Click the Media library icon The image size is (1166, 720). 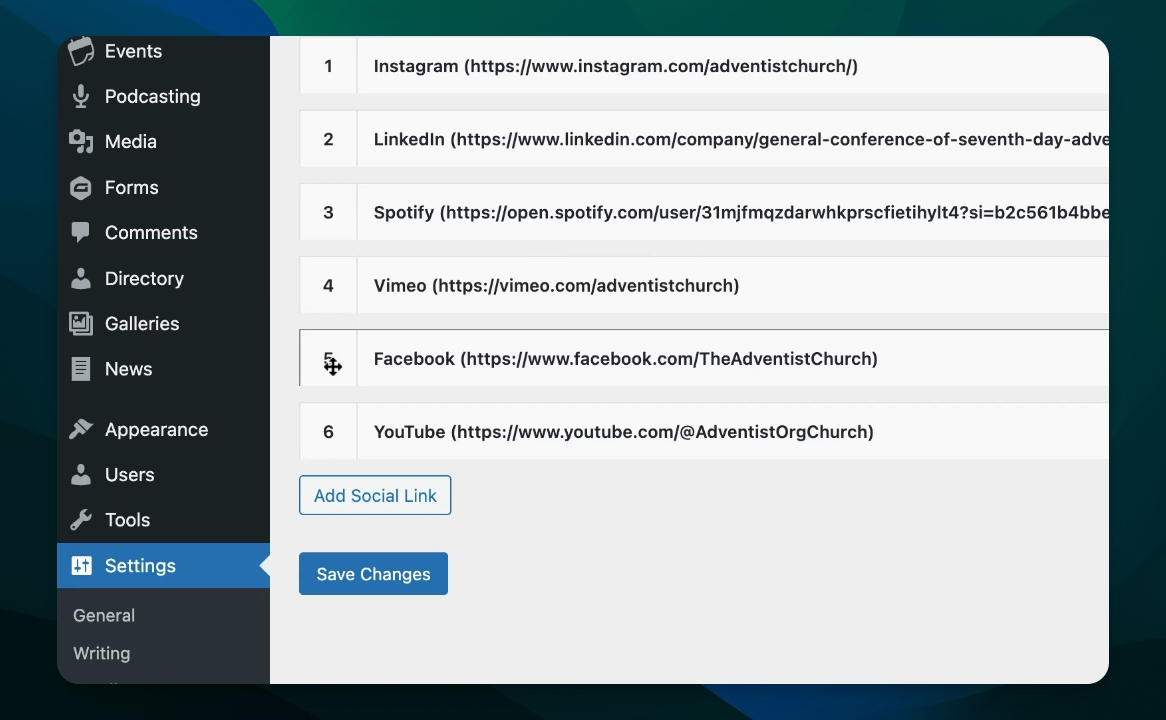tap(81, 141)
